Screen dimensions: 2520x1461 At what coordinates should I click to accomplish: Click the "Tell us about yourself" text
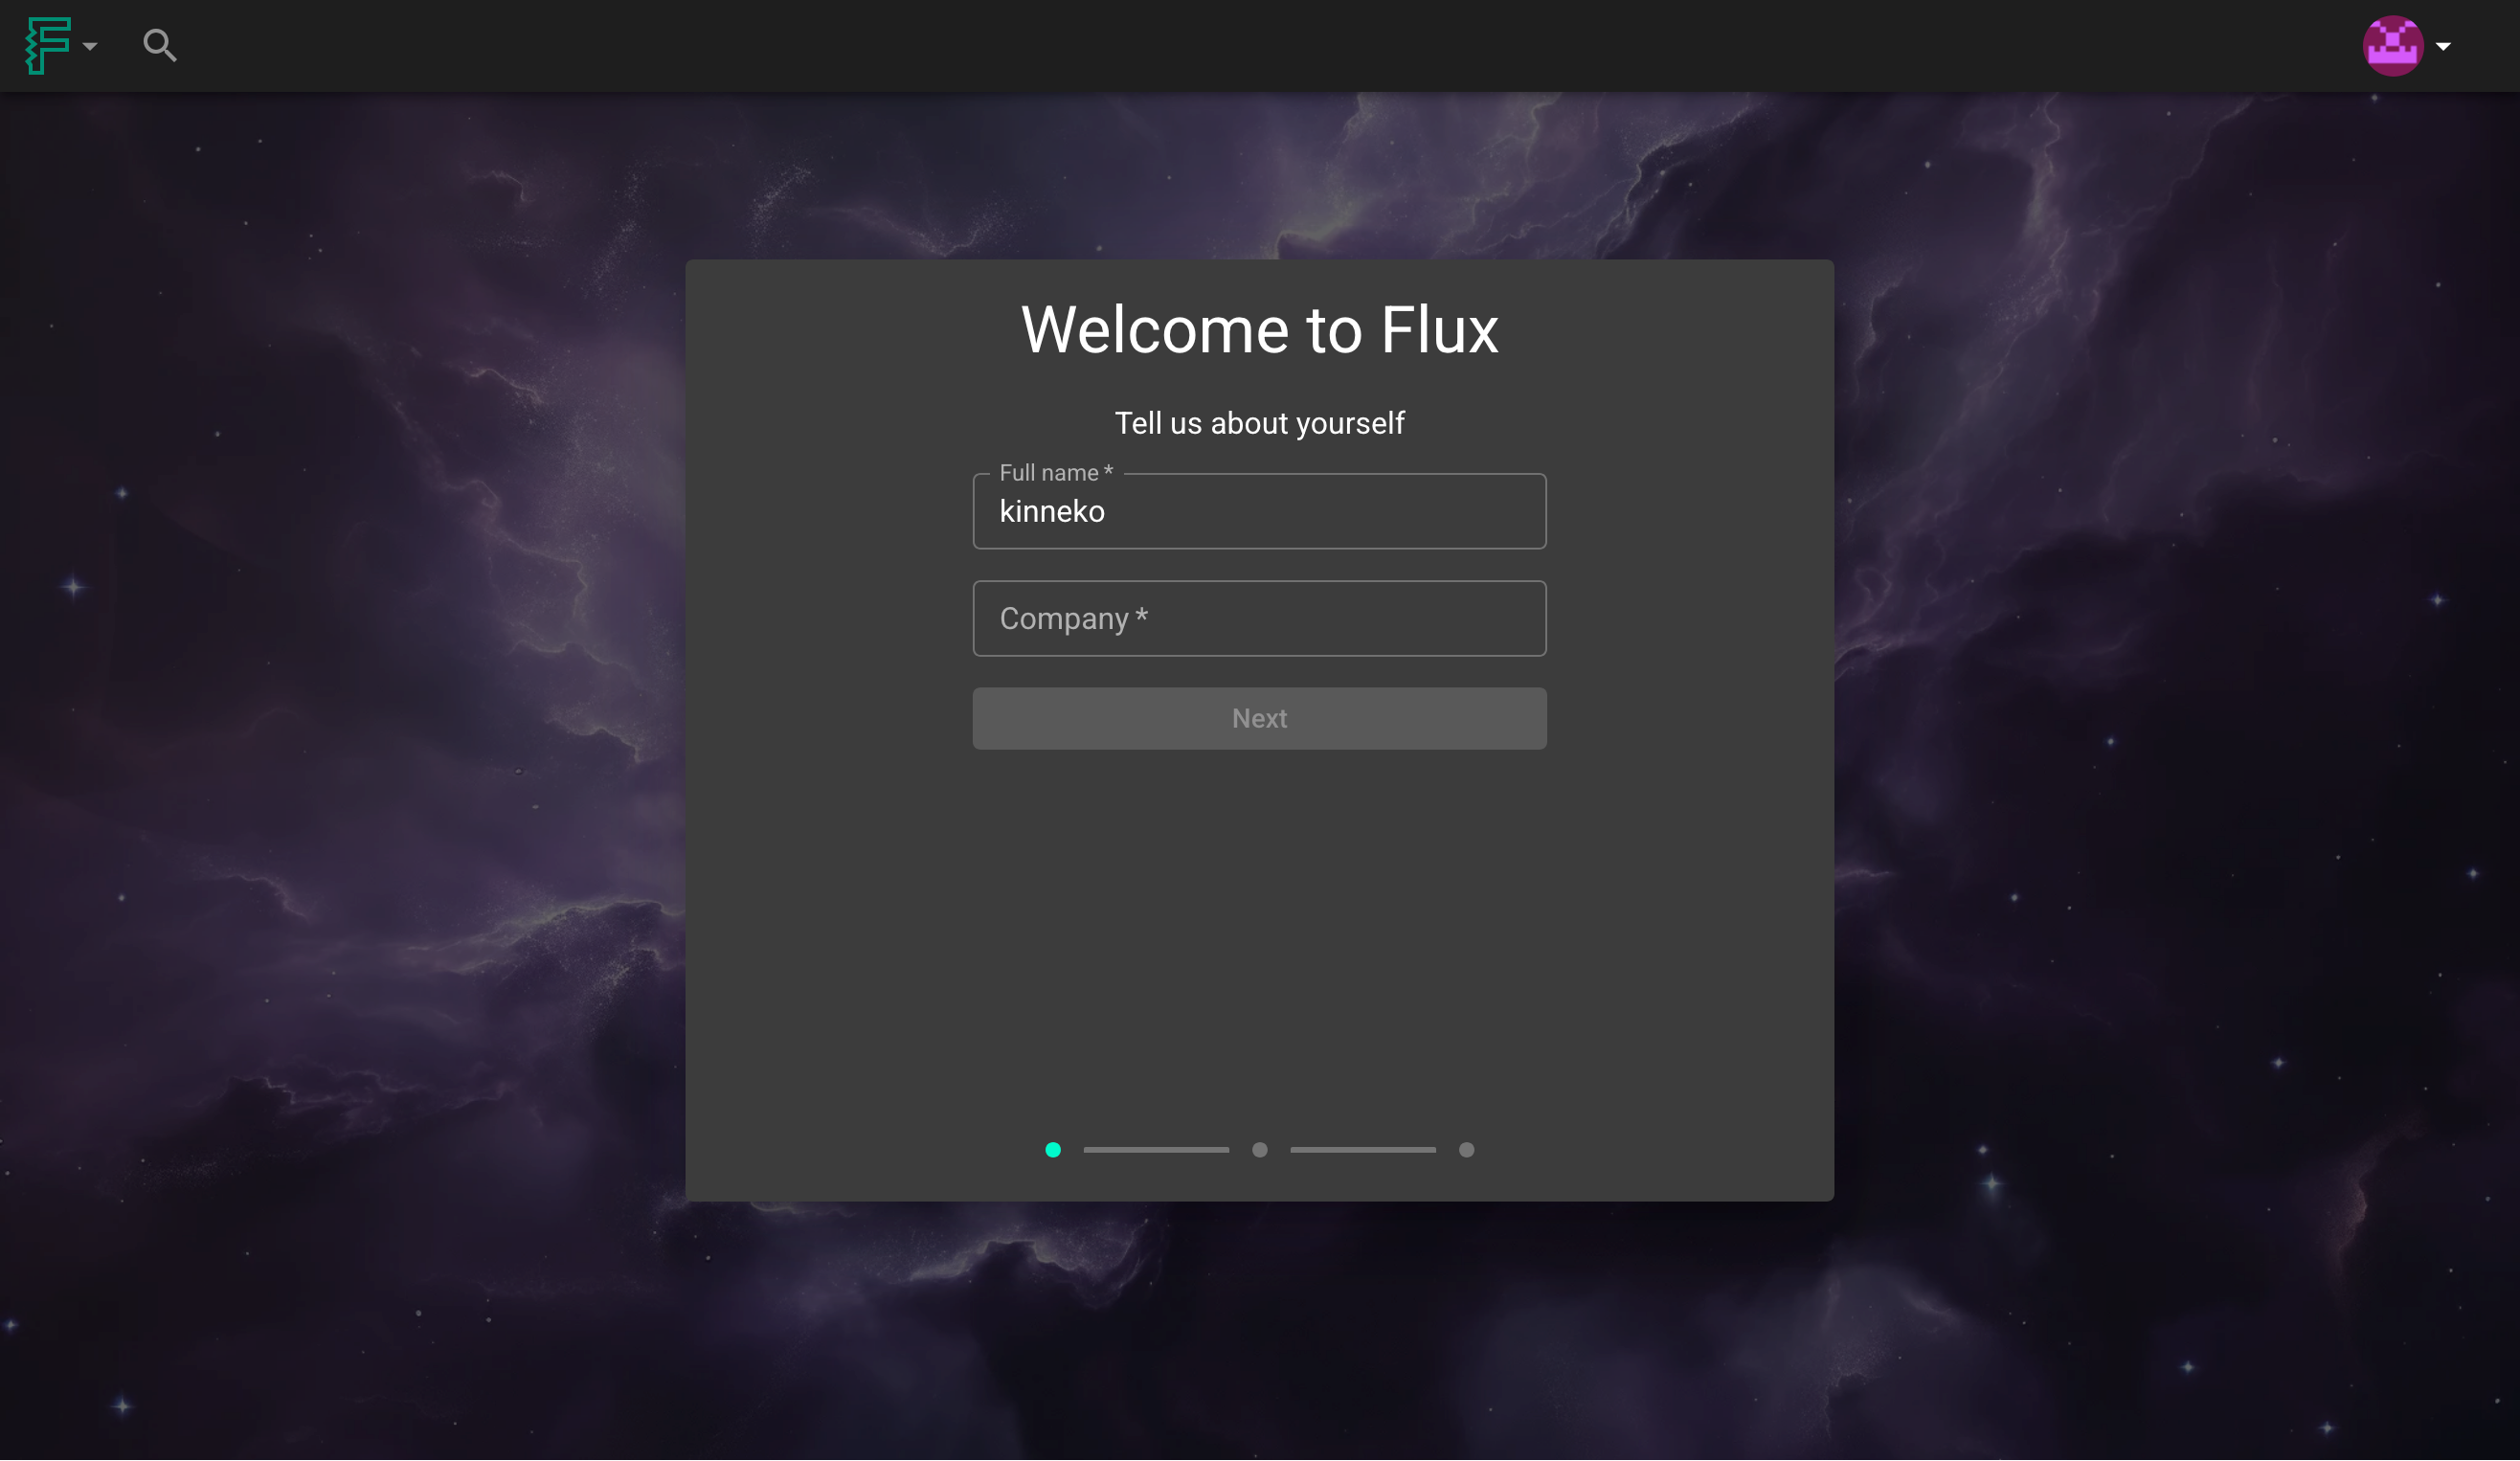[x=1259, y=424]
